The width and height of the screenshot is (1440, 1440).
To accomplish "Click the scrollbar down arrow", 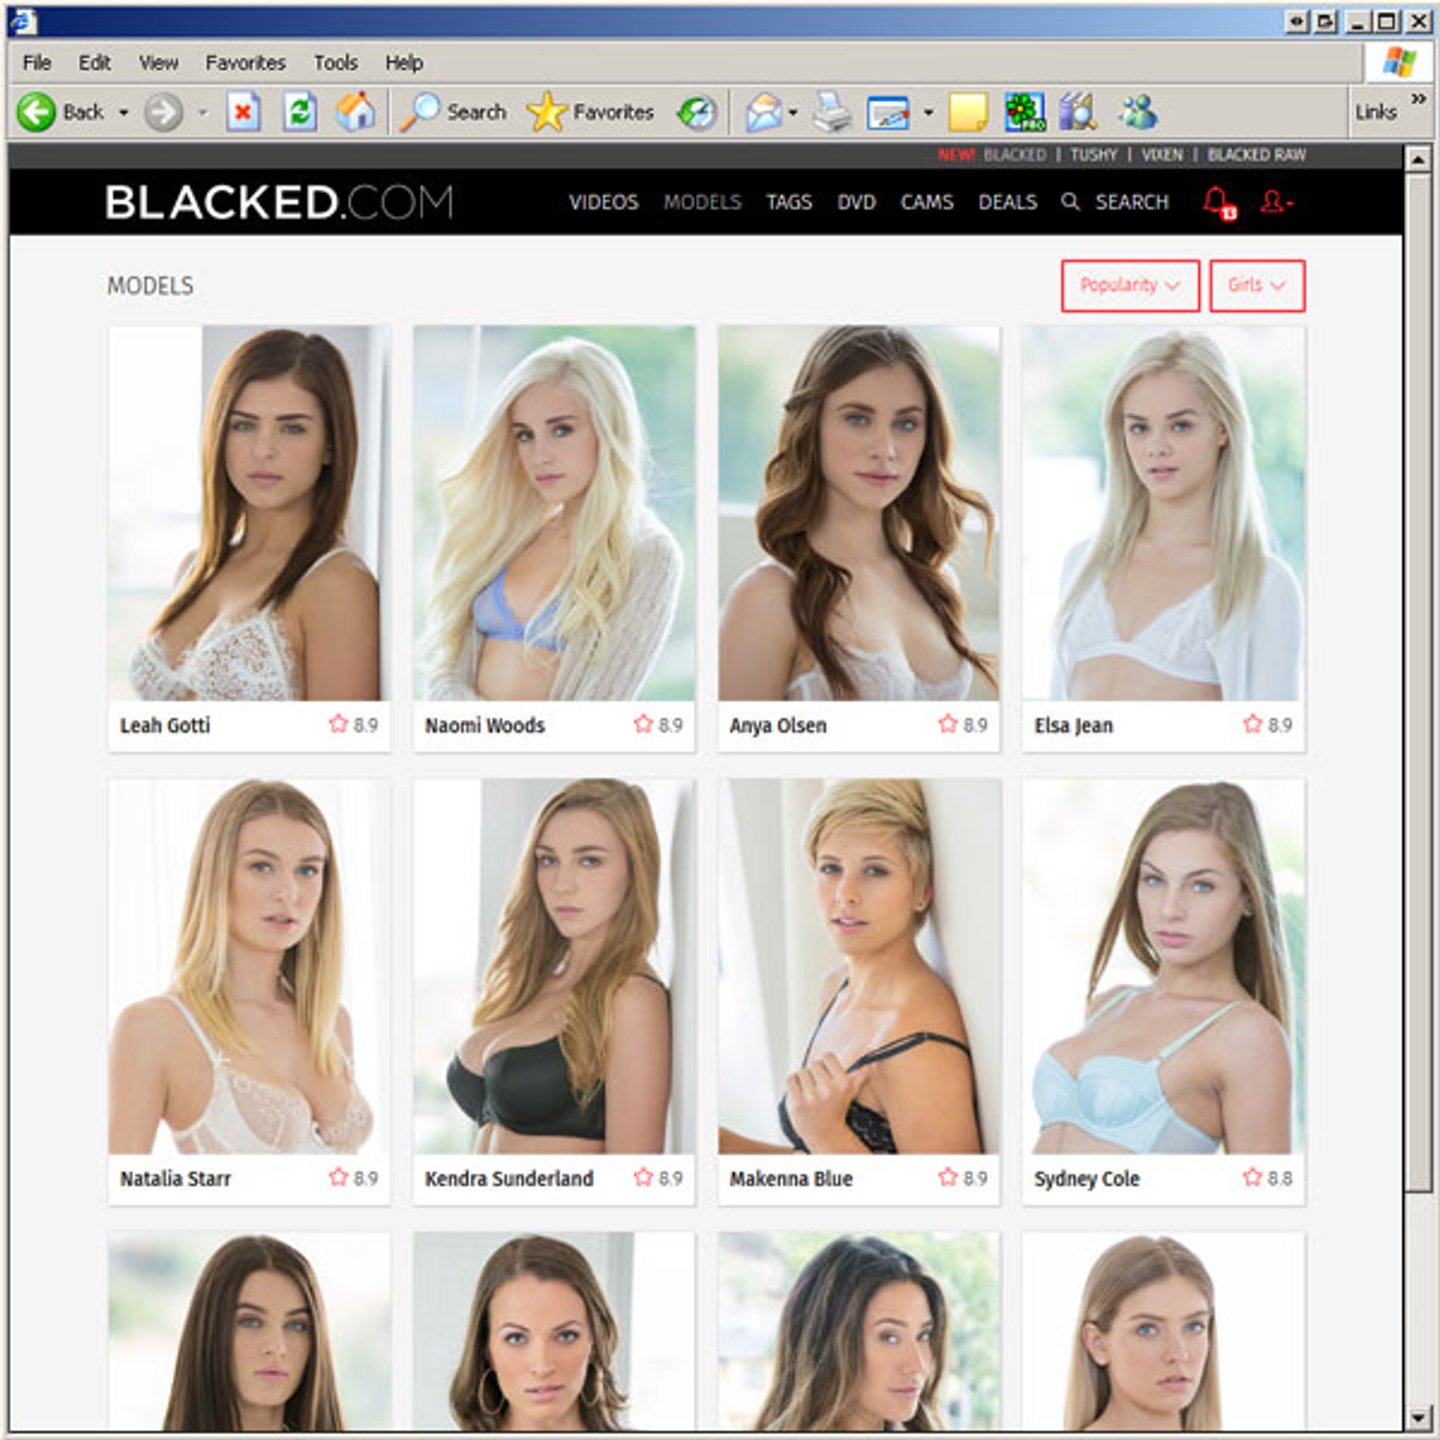I will (1418, 1417).
